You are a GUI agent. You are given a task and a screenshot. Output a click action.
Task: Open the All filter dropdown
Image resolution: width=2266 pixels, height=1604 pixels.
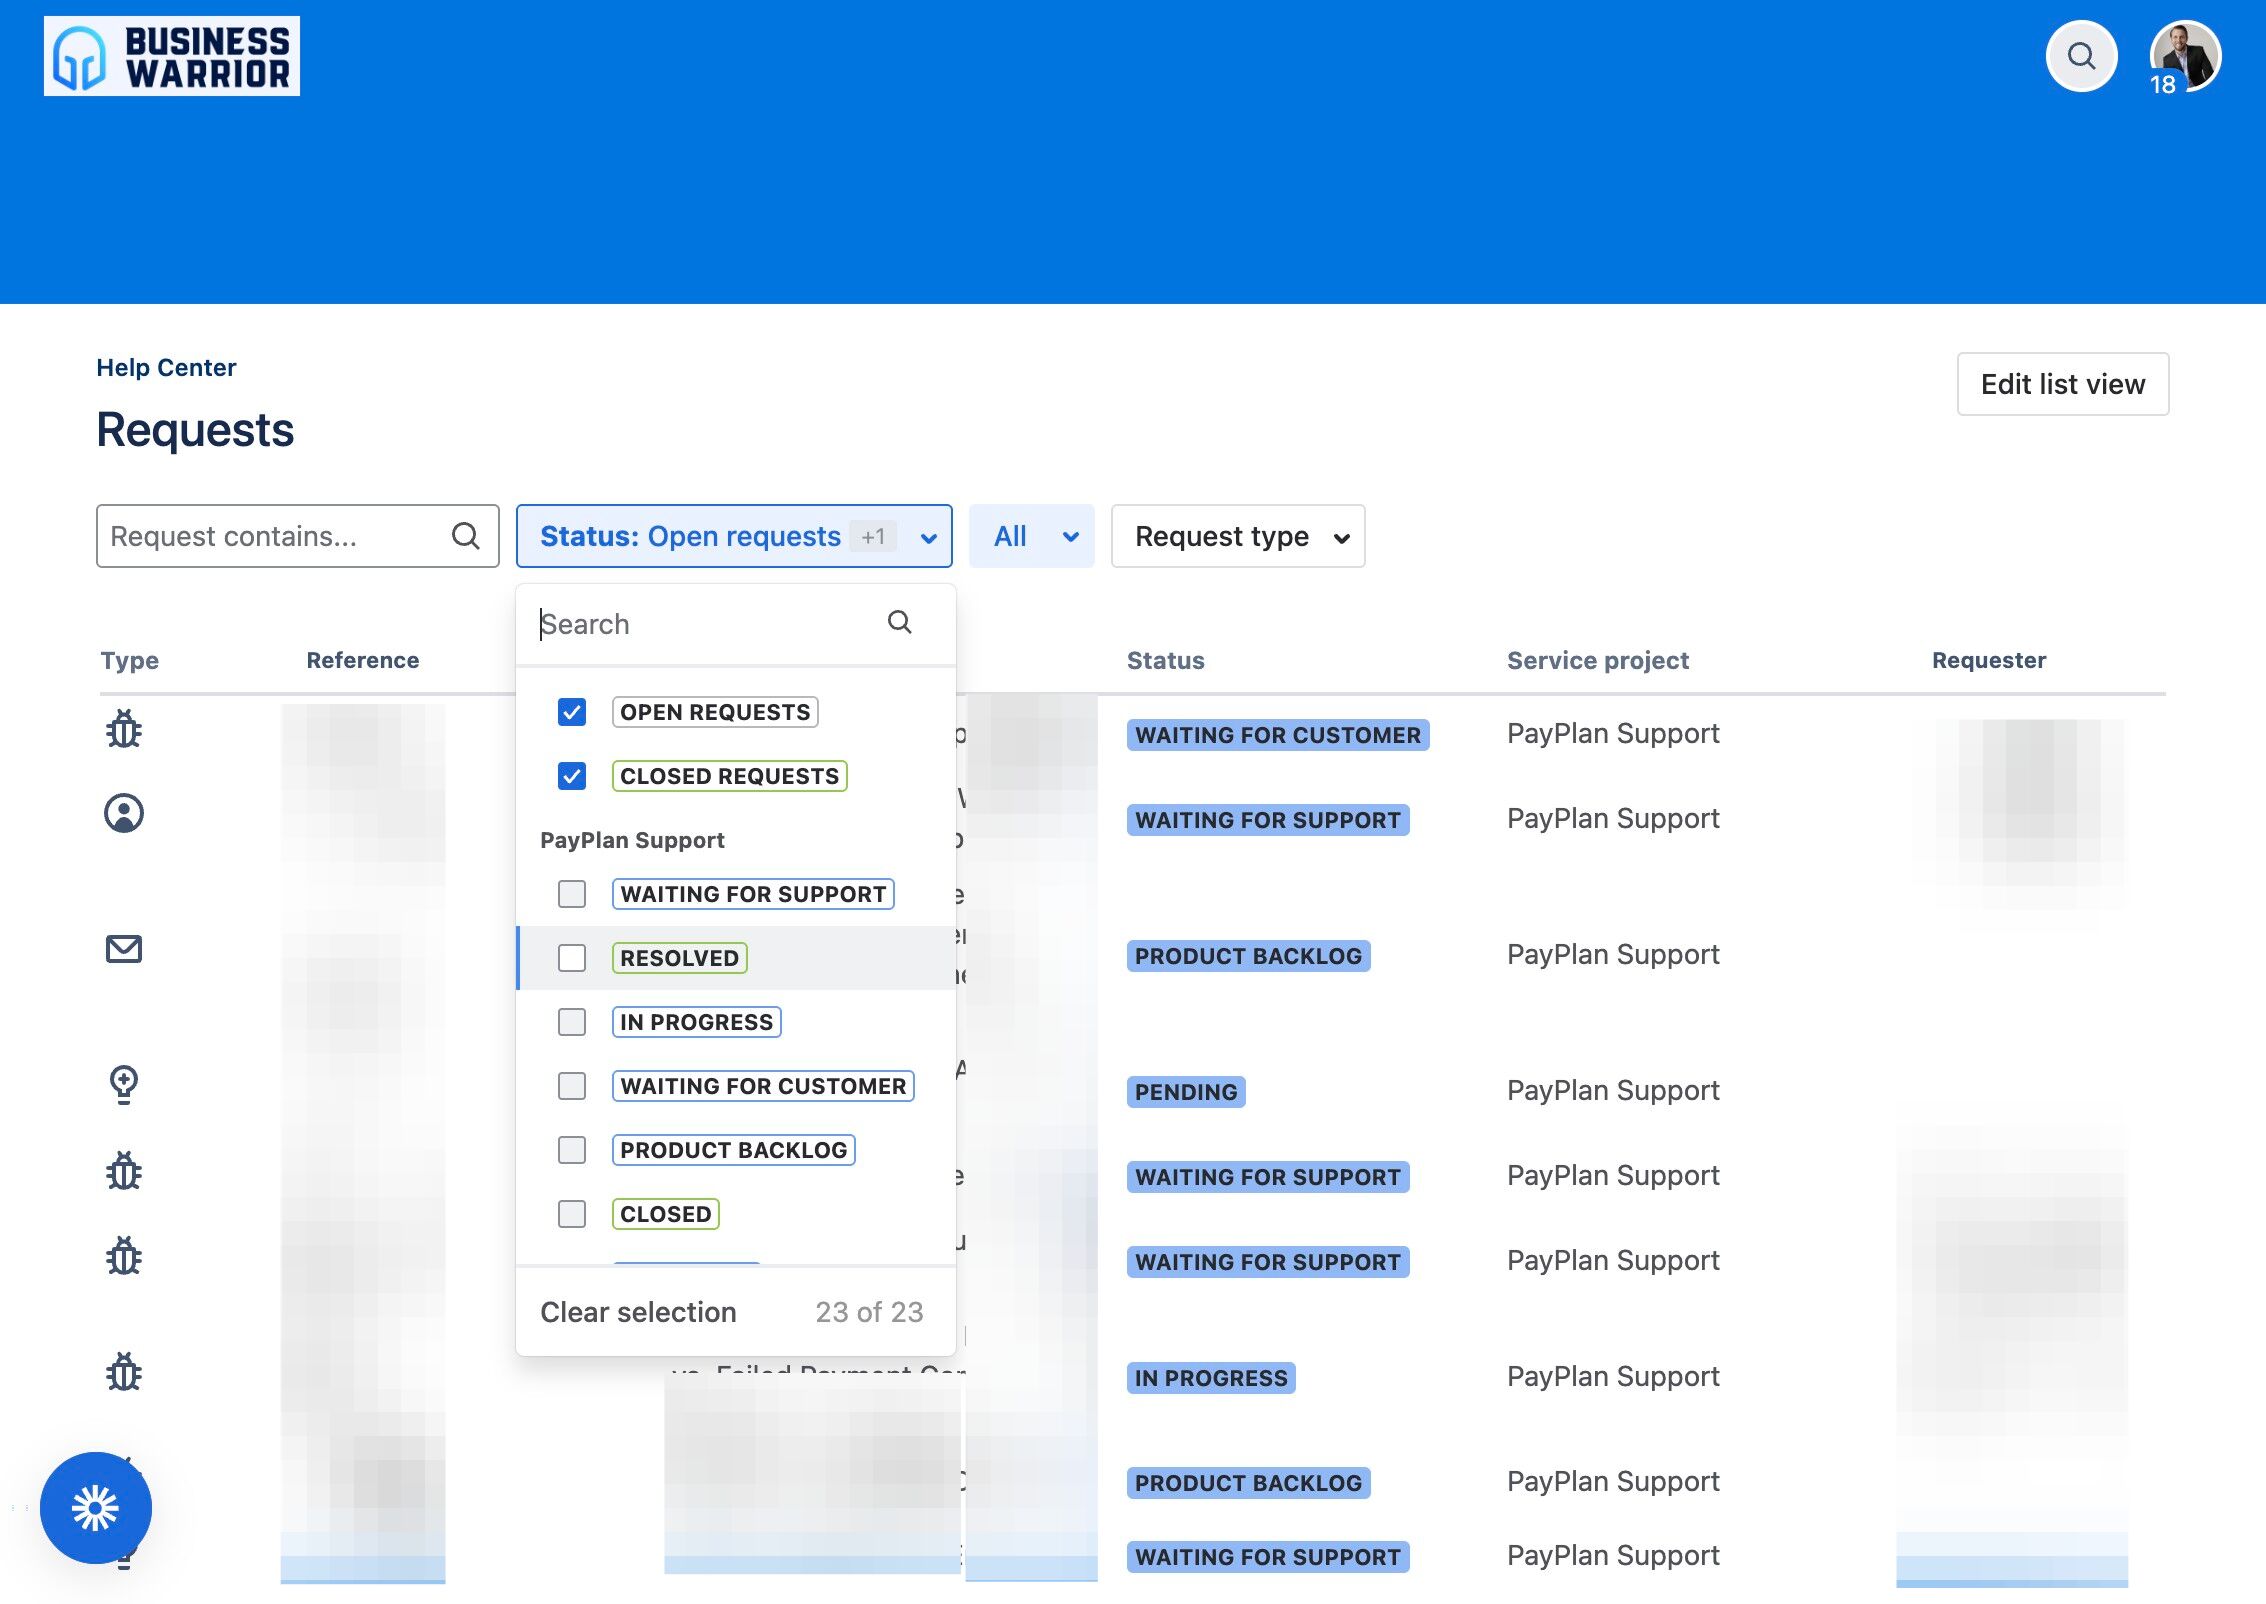coord(1032,536)
